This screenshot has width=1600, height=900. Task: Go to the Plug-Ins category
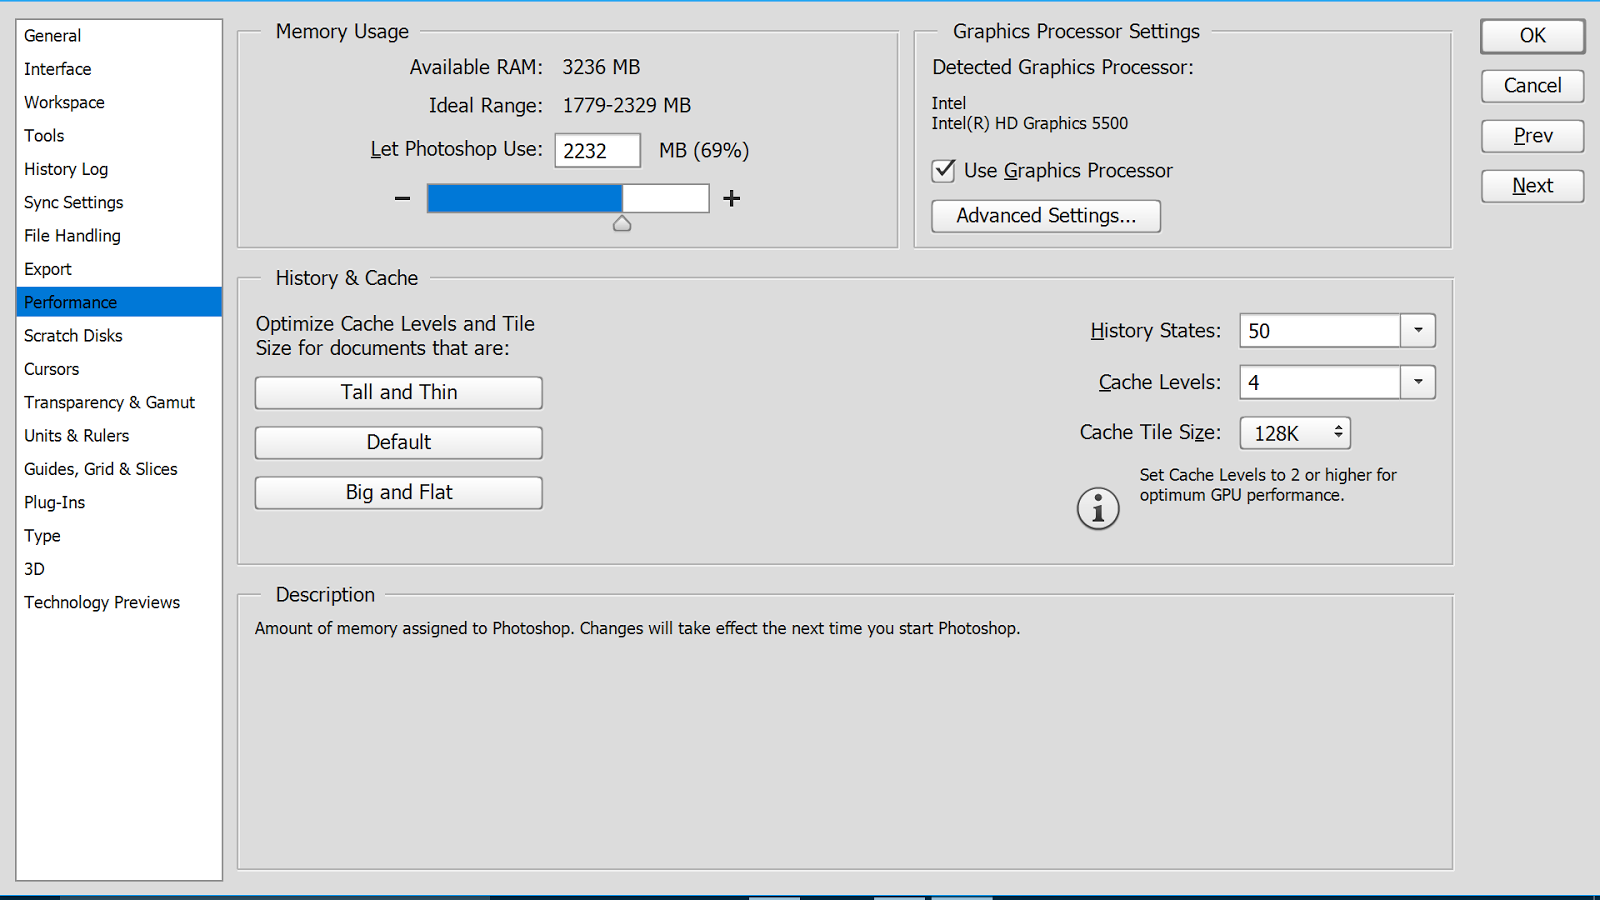[x=119, y=502]
